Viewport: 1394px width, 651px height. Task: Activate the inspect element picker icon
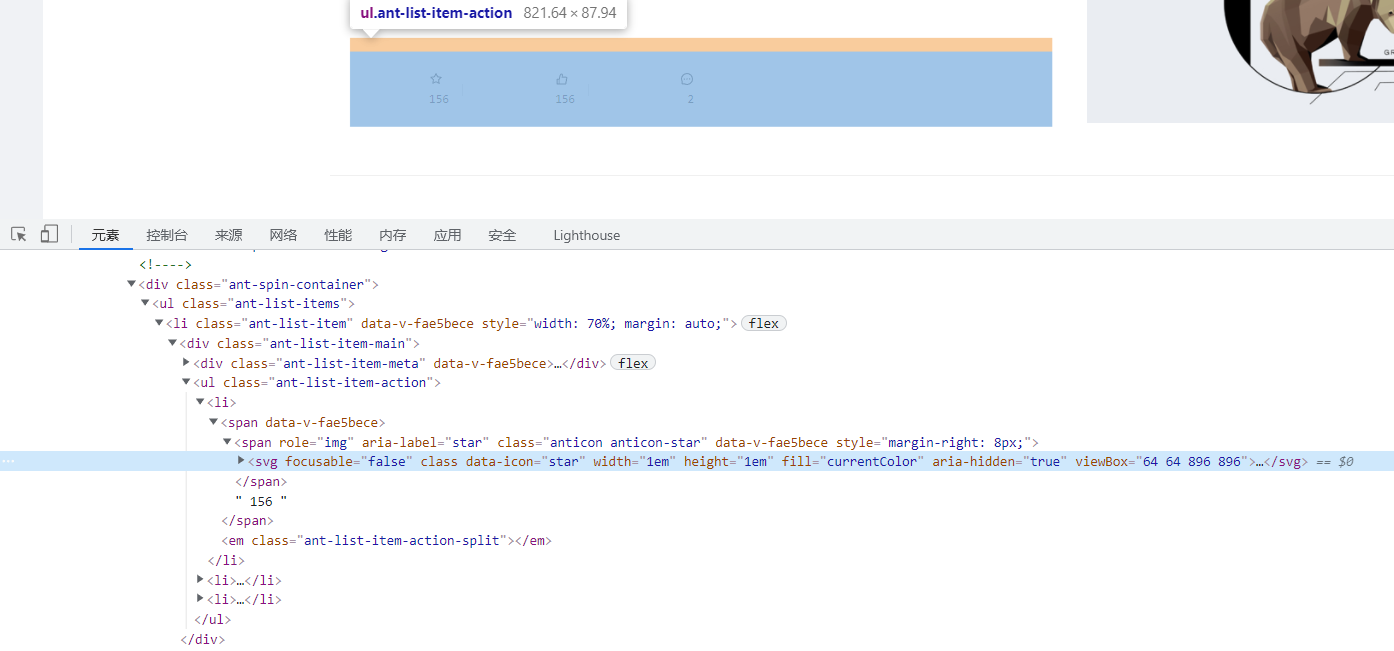coord(19,235)
